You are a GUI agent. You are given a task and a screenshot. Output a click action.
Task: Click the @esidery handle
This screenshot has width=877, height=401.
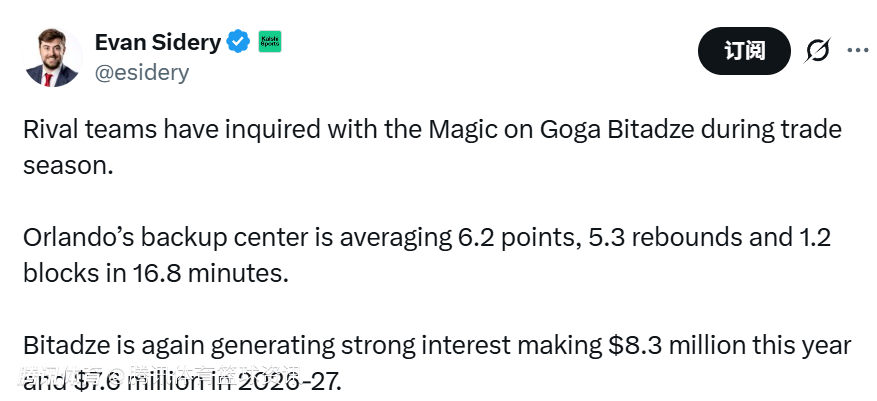tap(141, 72)
